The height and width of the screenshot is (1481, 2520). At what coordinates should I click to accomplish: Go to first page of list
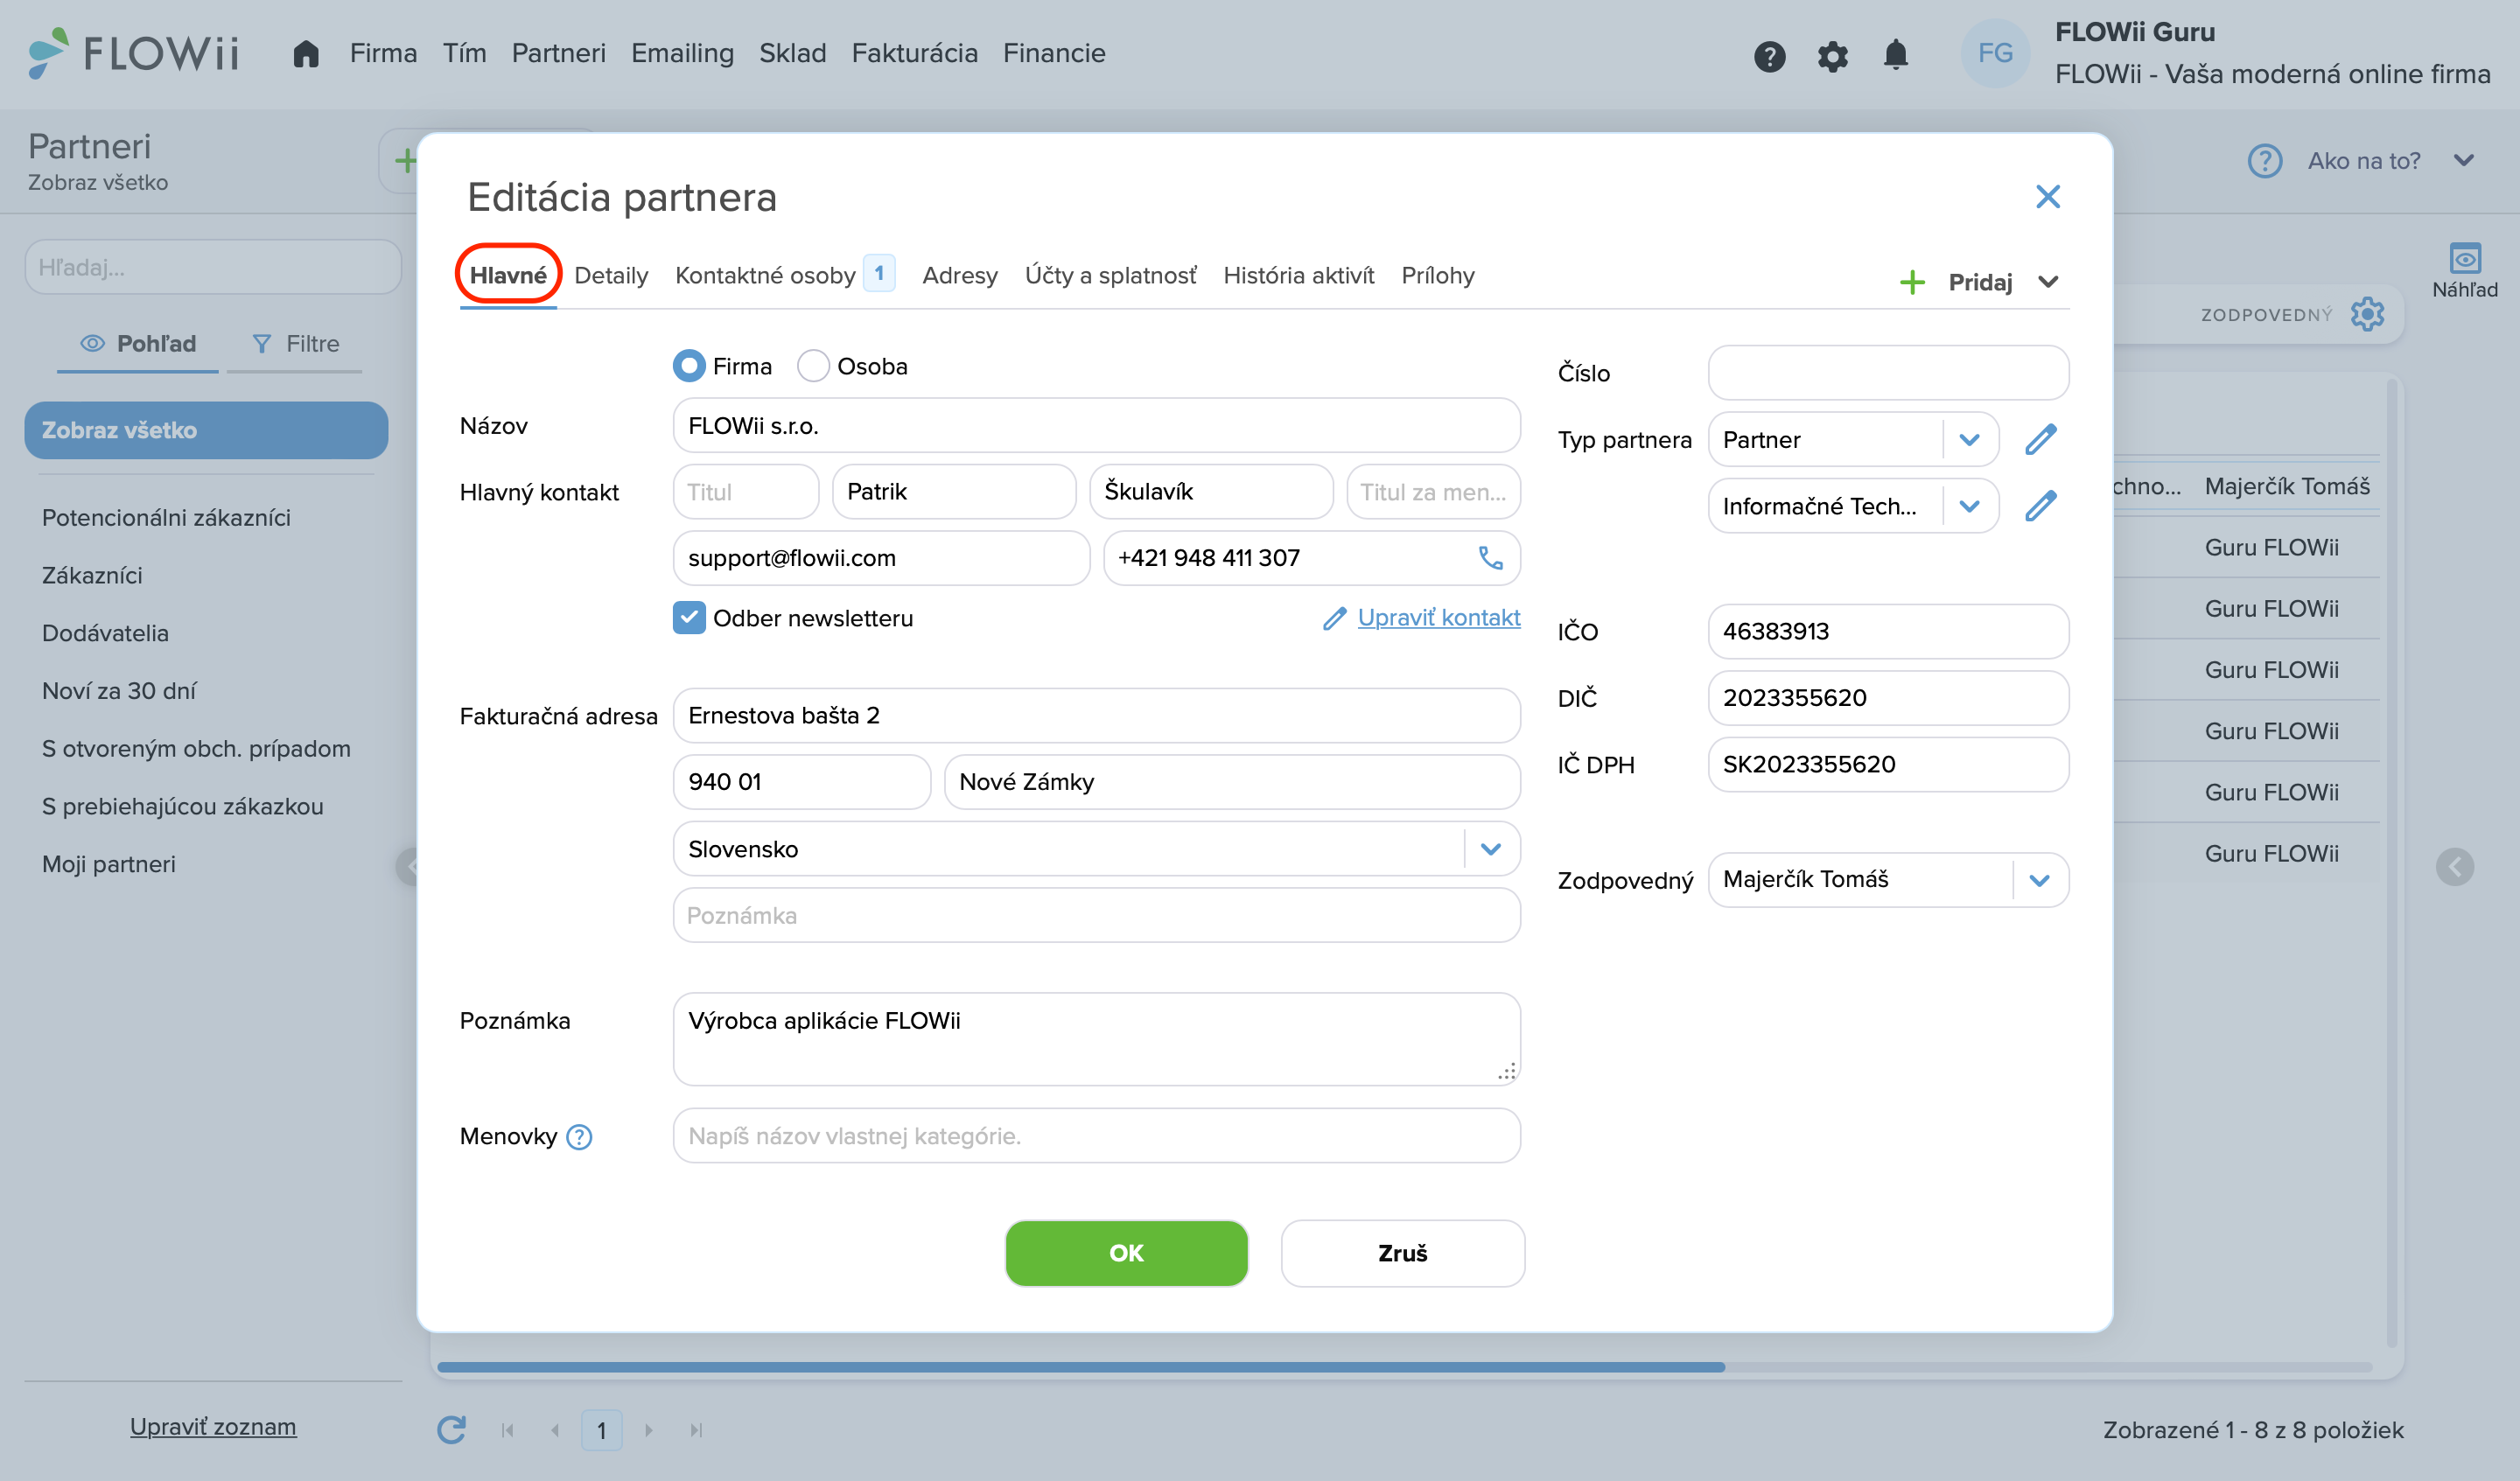pos(507,1430)
